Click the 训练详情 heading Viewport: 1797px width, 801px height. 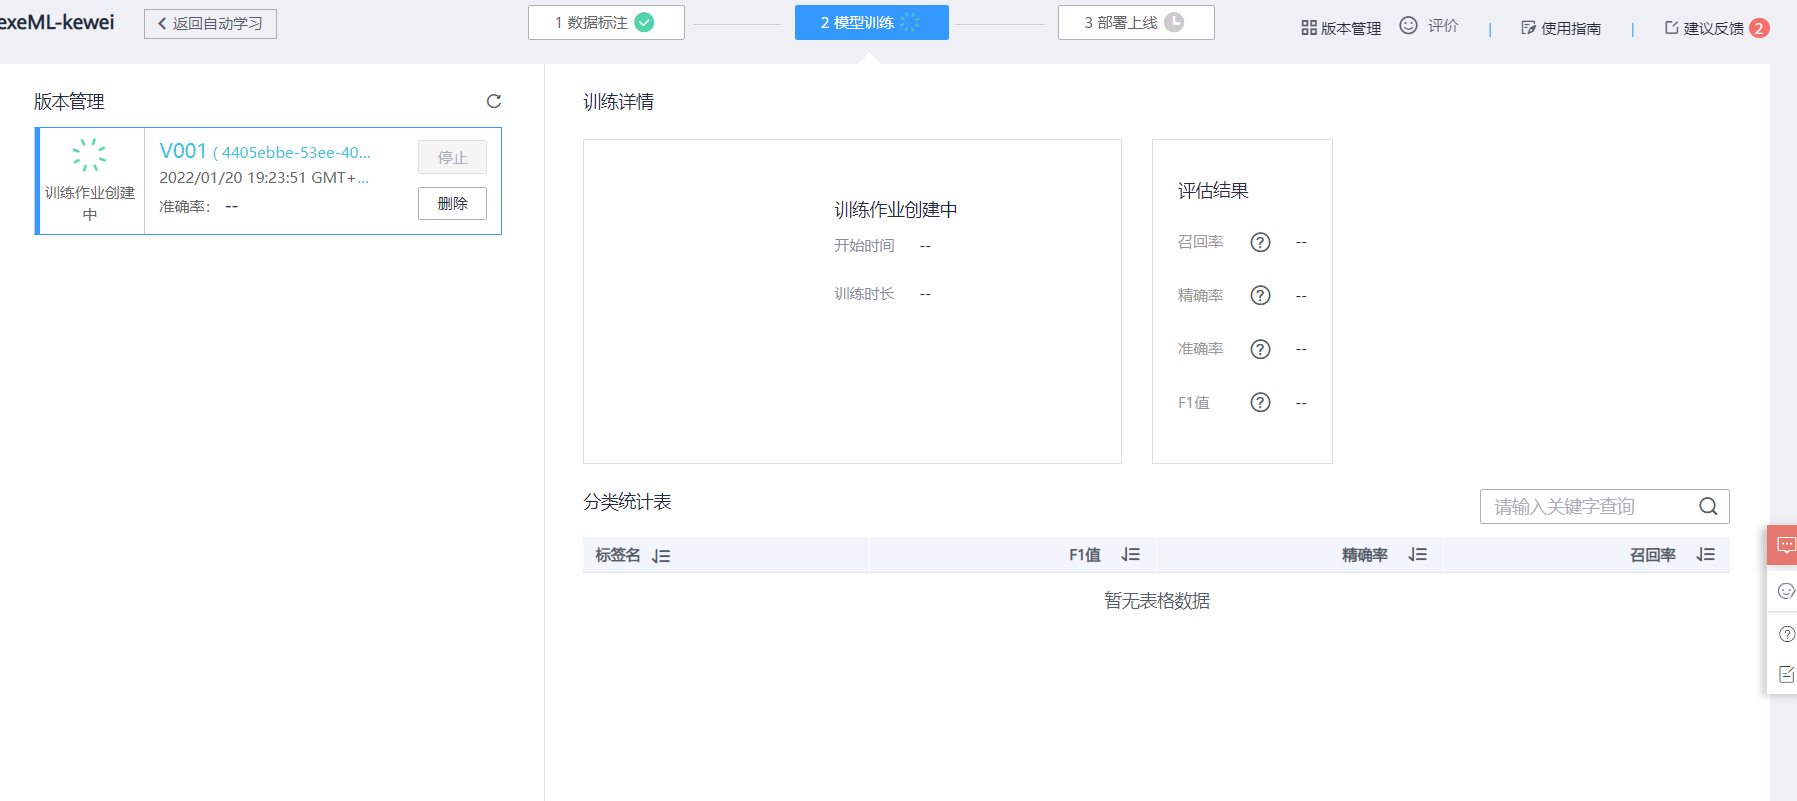[x=619, y=101]
